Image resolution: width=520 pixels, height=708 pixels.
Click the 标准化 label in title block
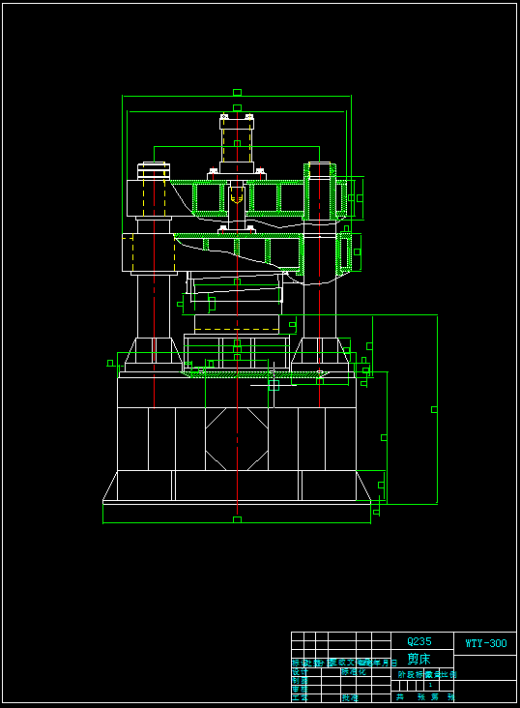click(x=353, y=671)
